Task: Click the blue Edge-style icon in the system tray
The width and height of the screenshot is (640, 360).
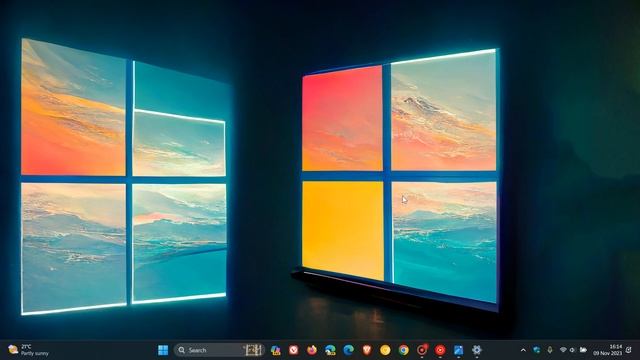Action: (537, 350)
